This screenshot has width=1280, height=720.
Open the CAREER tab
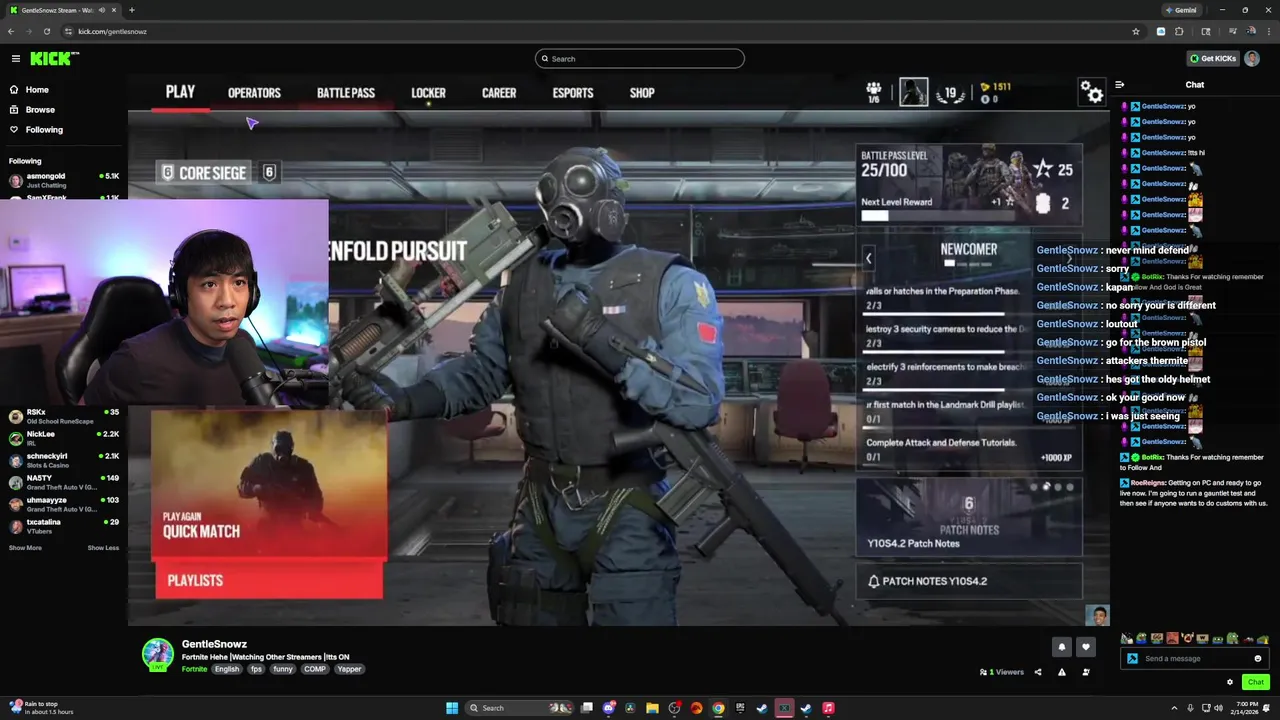(499, 93)
